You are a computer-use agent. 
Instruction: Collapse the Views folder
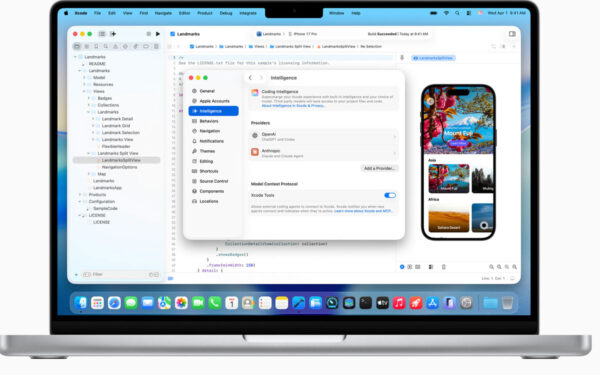tap(85, 91)
